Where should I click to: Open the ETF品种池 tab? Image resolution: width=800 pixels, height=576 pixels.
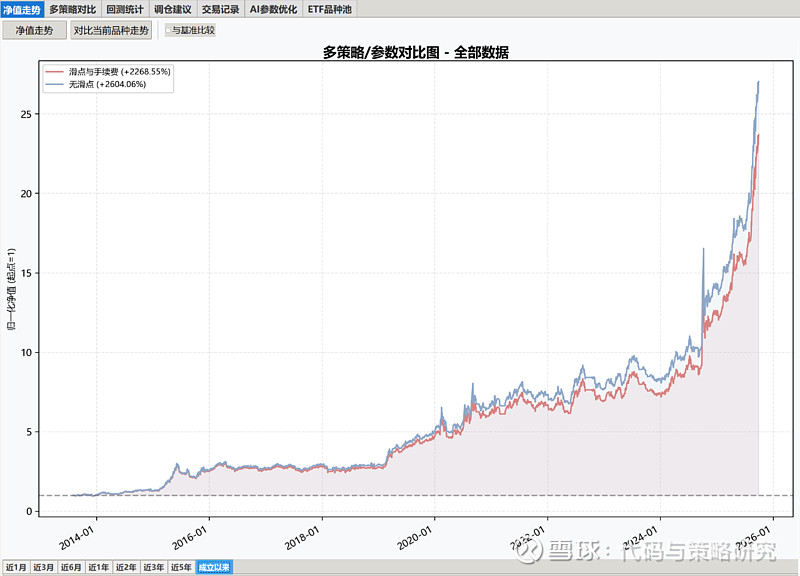point(330,8)
